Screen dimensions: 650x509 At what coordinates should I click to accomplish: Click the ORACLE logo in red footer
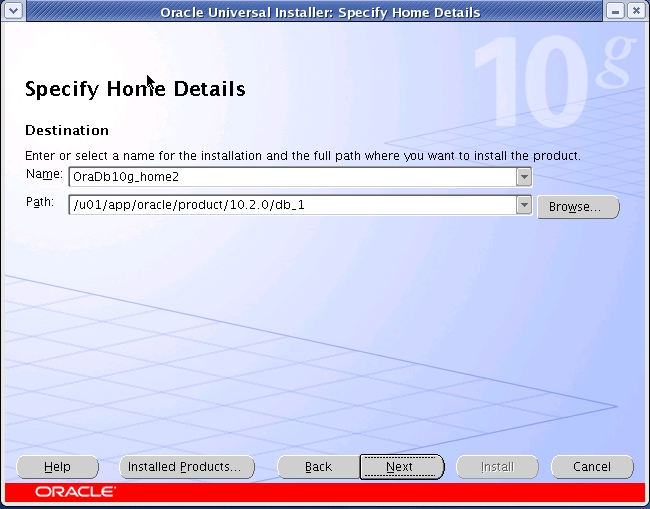click(x=75, y=492)
